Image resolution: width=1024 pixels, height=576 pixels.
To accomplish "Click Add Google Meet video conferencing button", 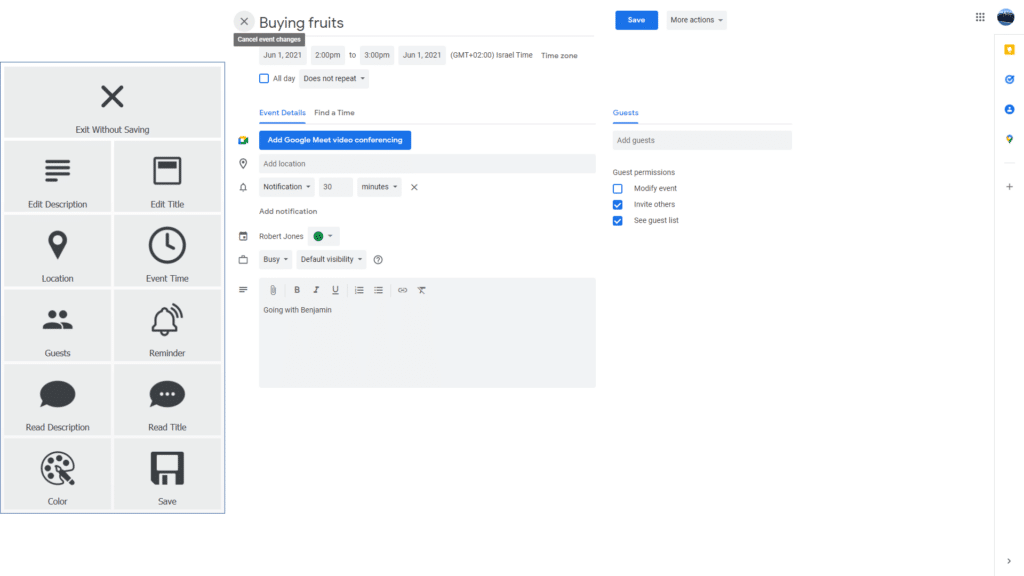I will 334,140.
